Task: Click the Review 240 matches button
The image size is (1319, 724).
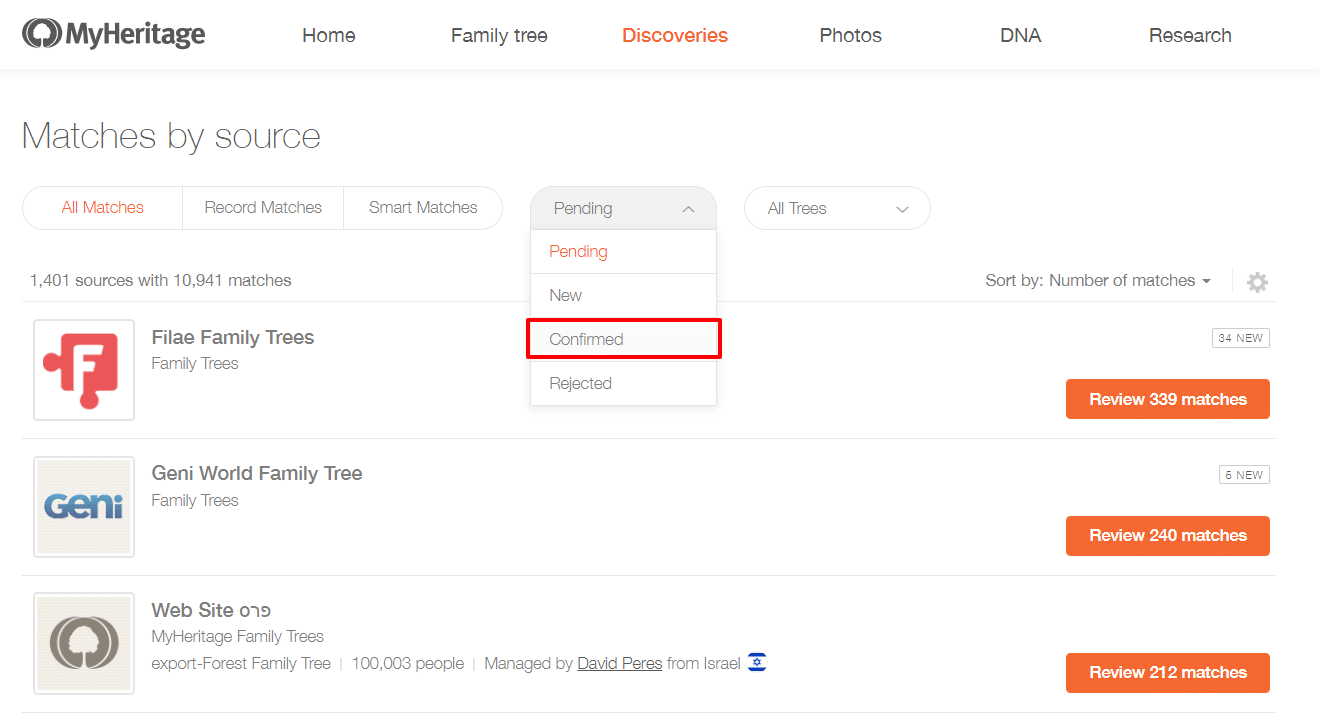Action: pyautogui.click(x=1168, y=536)
